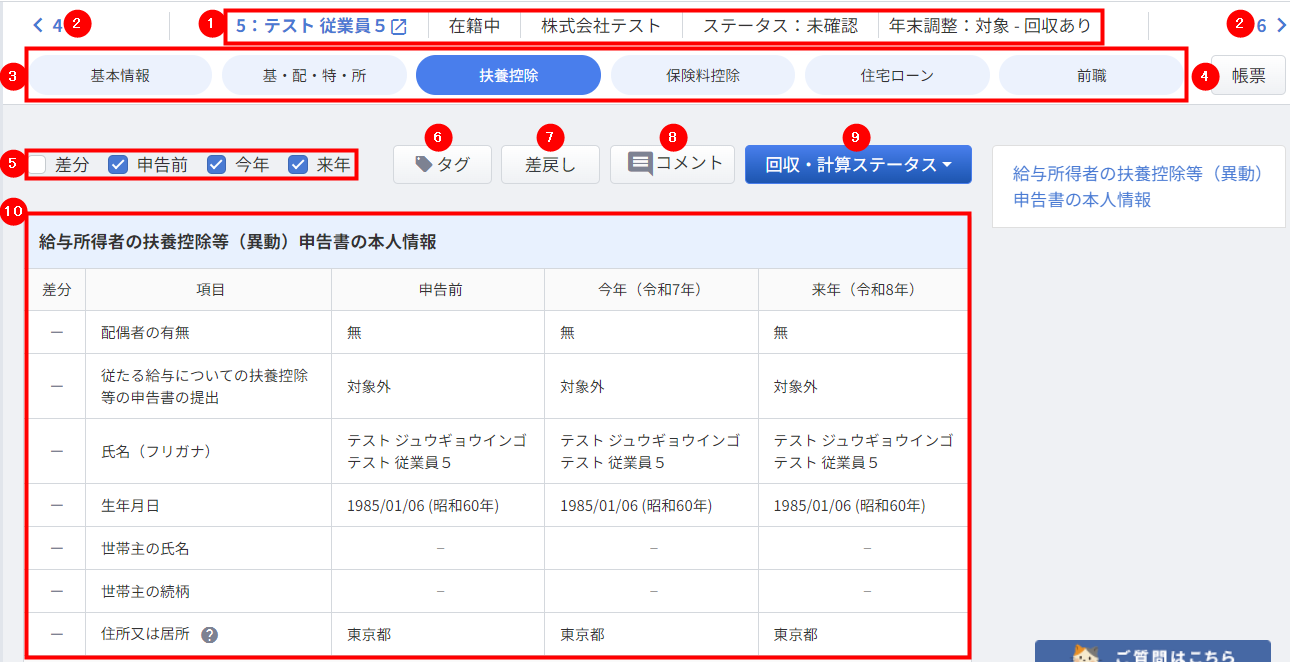
Task: Switch to the 前職 tab
Action: 1091,75
